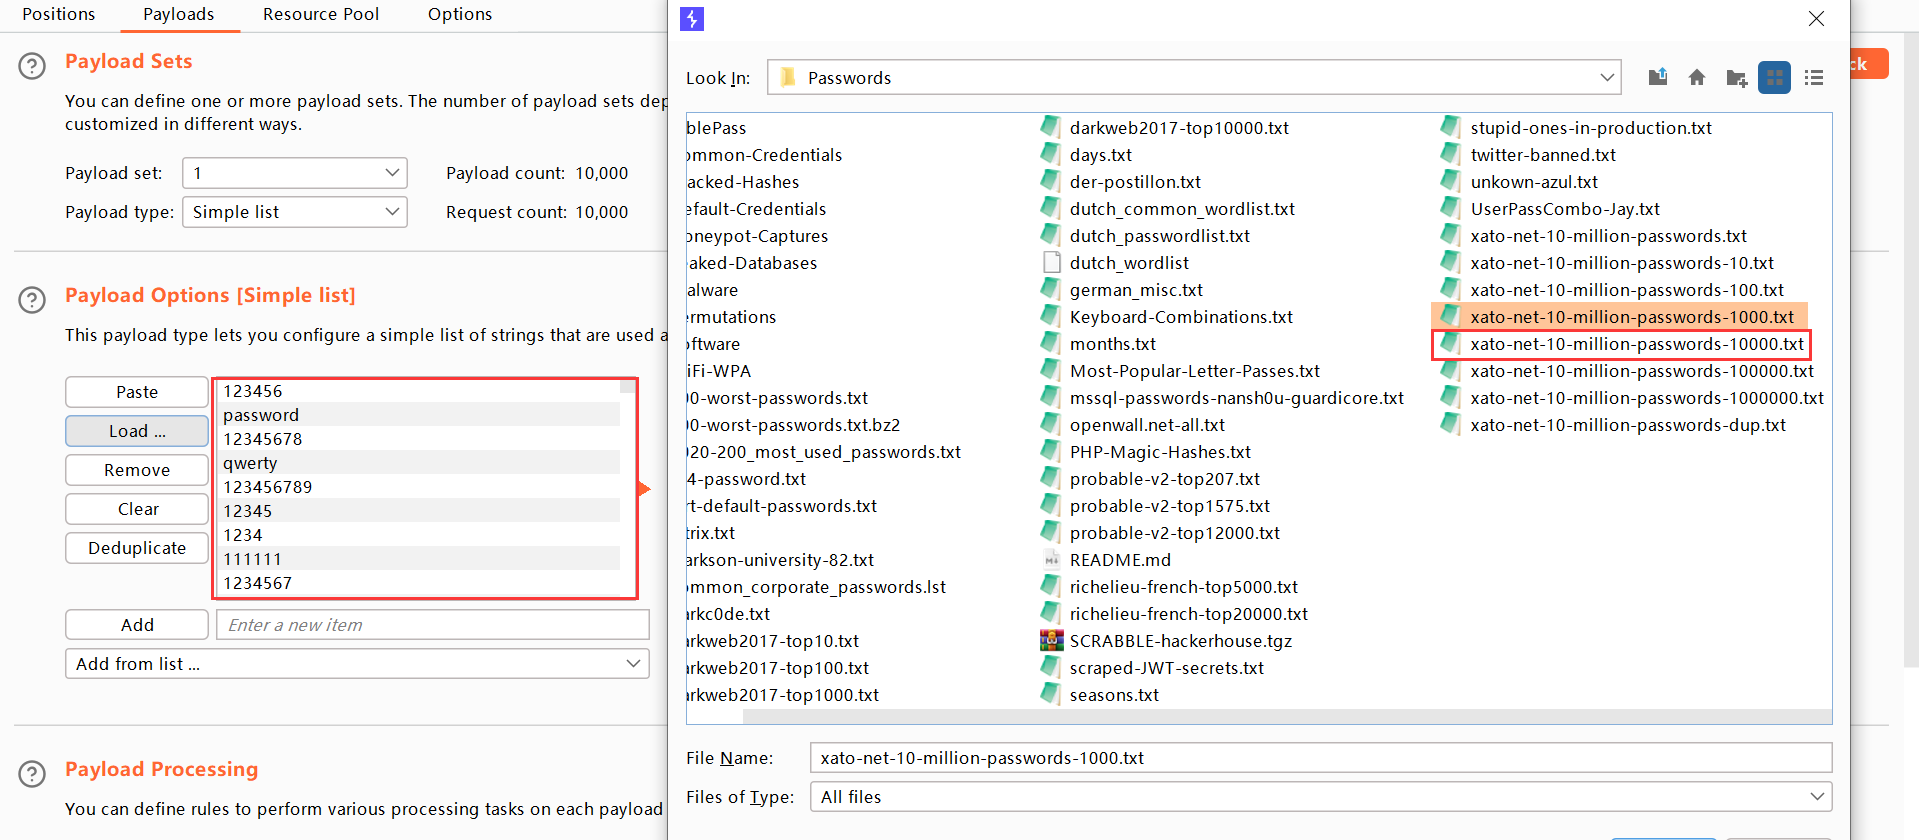Click the Payload Sets help icon
1919x840 pixels.
(x=32, y=66)
